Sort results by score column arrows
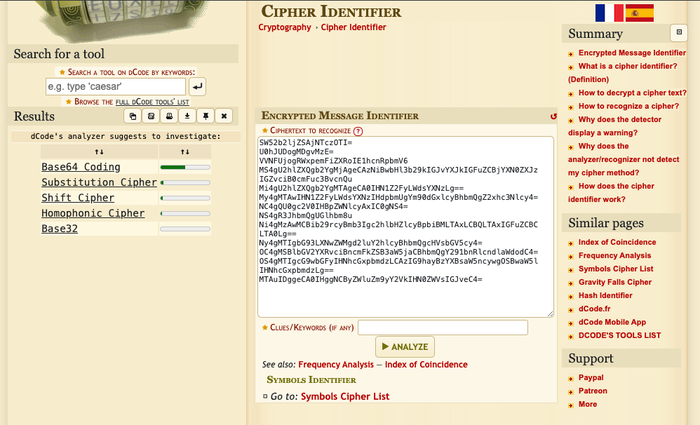 185,151
